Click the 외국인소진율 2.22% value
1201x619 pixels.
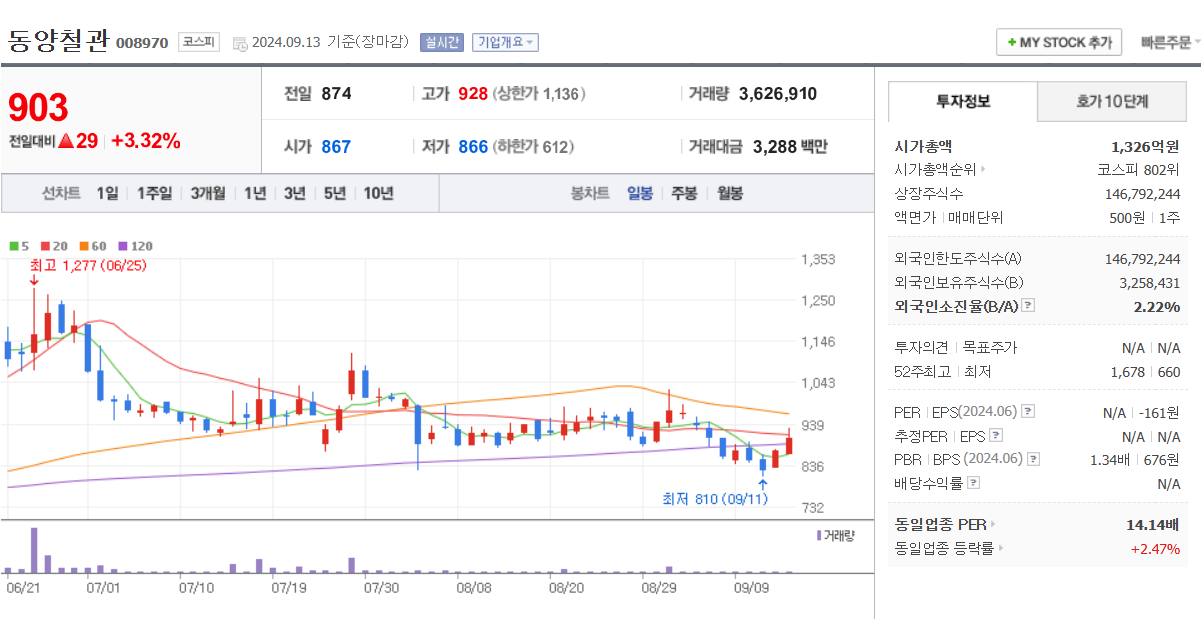coord(1157,306)
